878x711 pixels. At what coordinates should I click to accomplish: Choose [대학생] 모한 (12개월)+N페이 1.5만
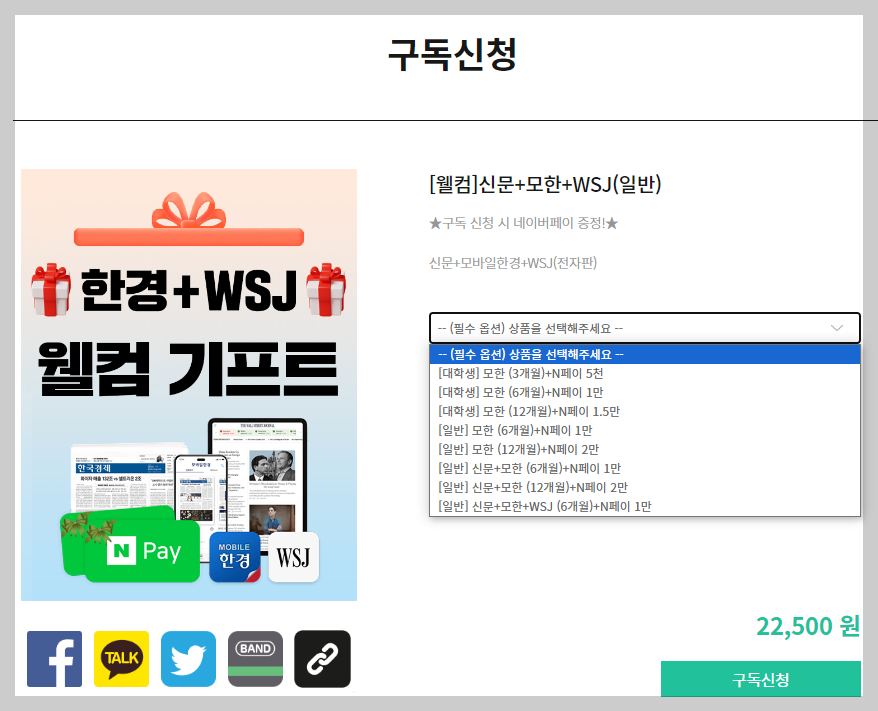[x=645, y=411]
